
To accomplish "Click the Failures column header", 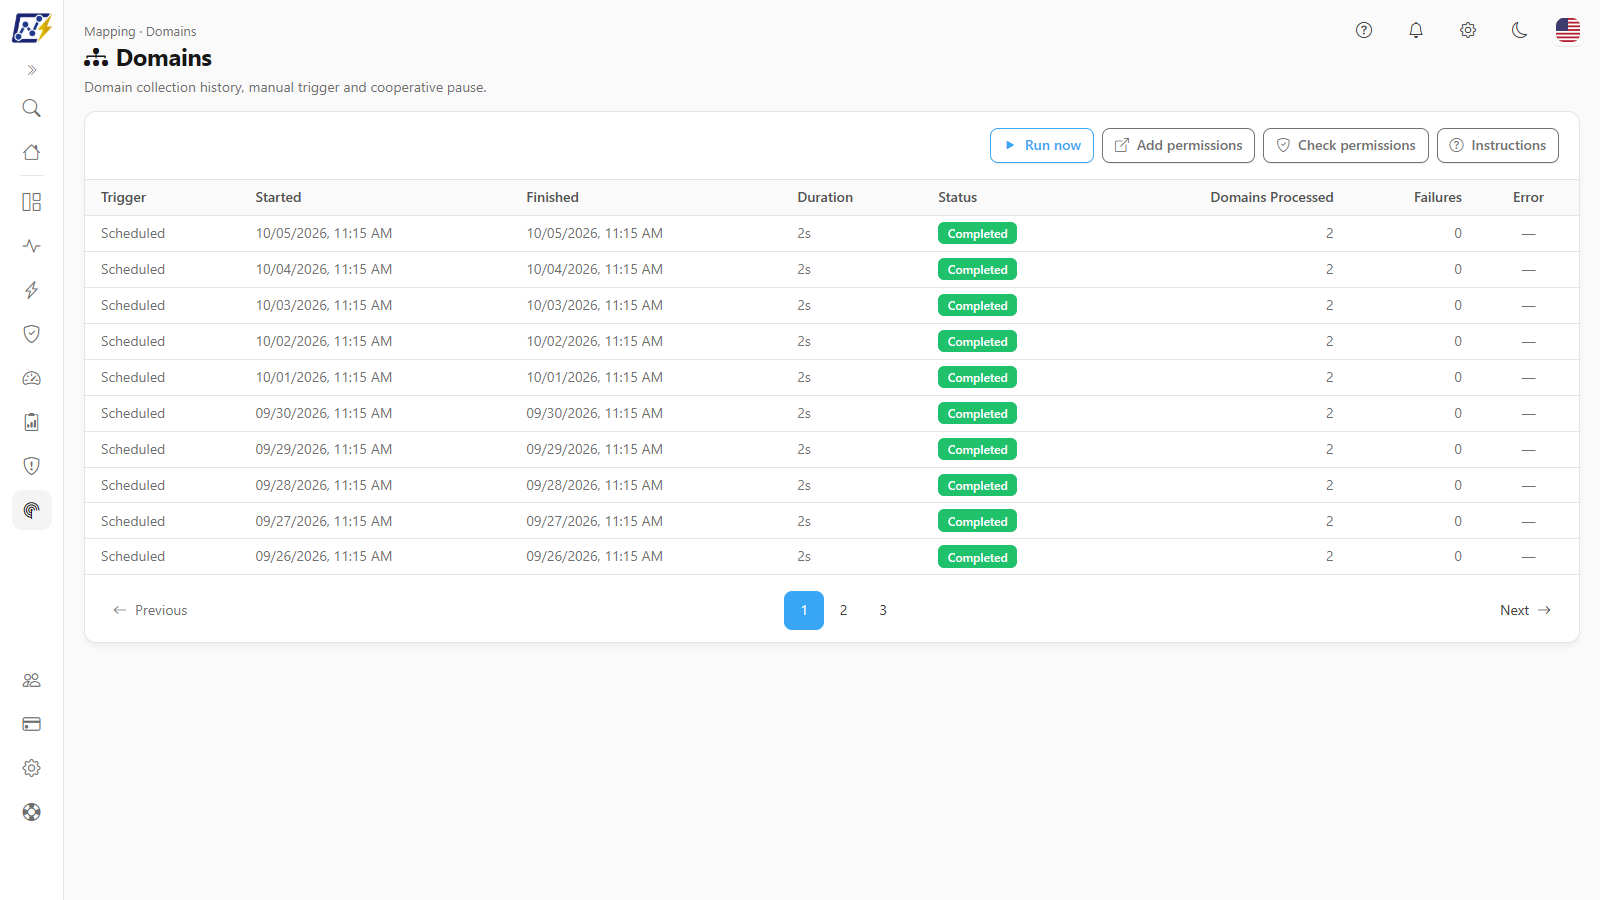I will coord(1438,197).
